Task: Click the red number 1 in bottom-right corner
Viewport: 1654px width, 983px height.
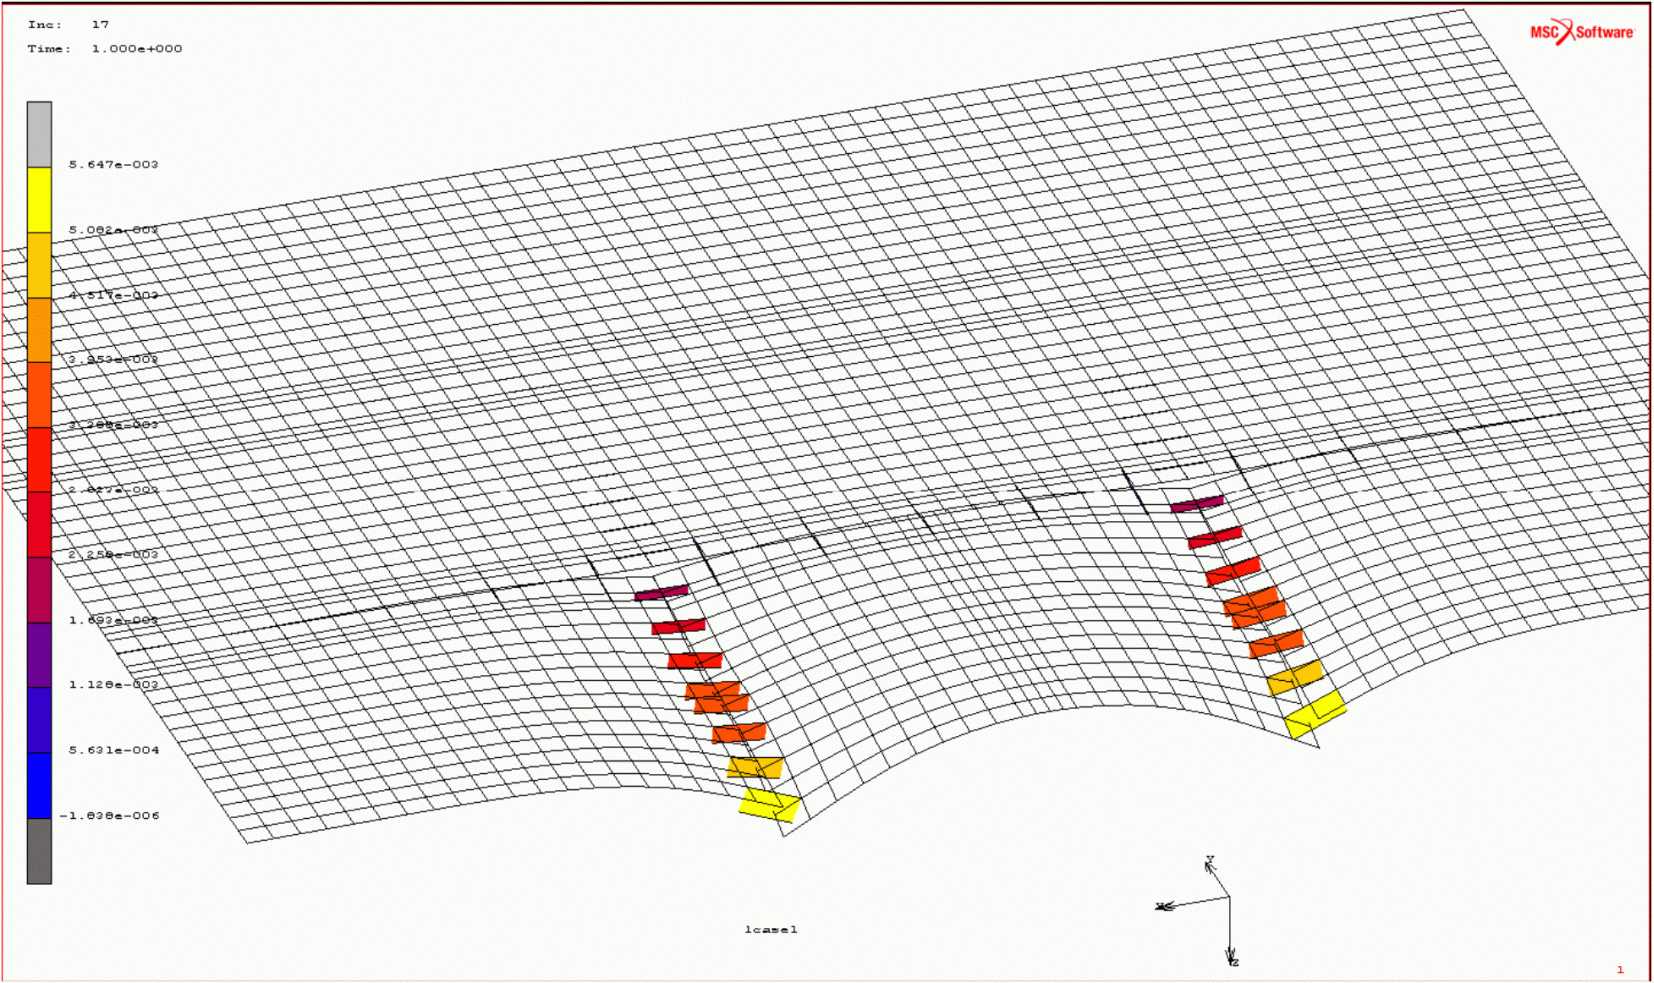Action: (x=1620, y=969)
